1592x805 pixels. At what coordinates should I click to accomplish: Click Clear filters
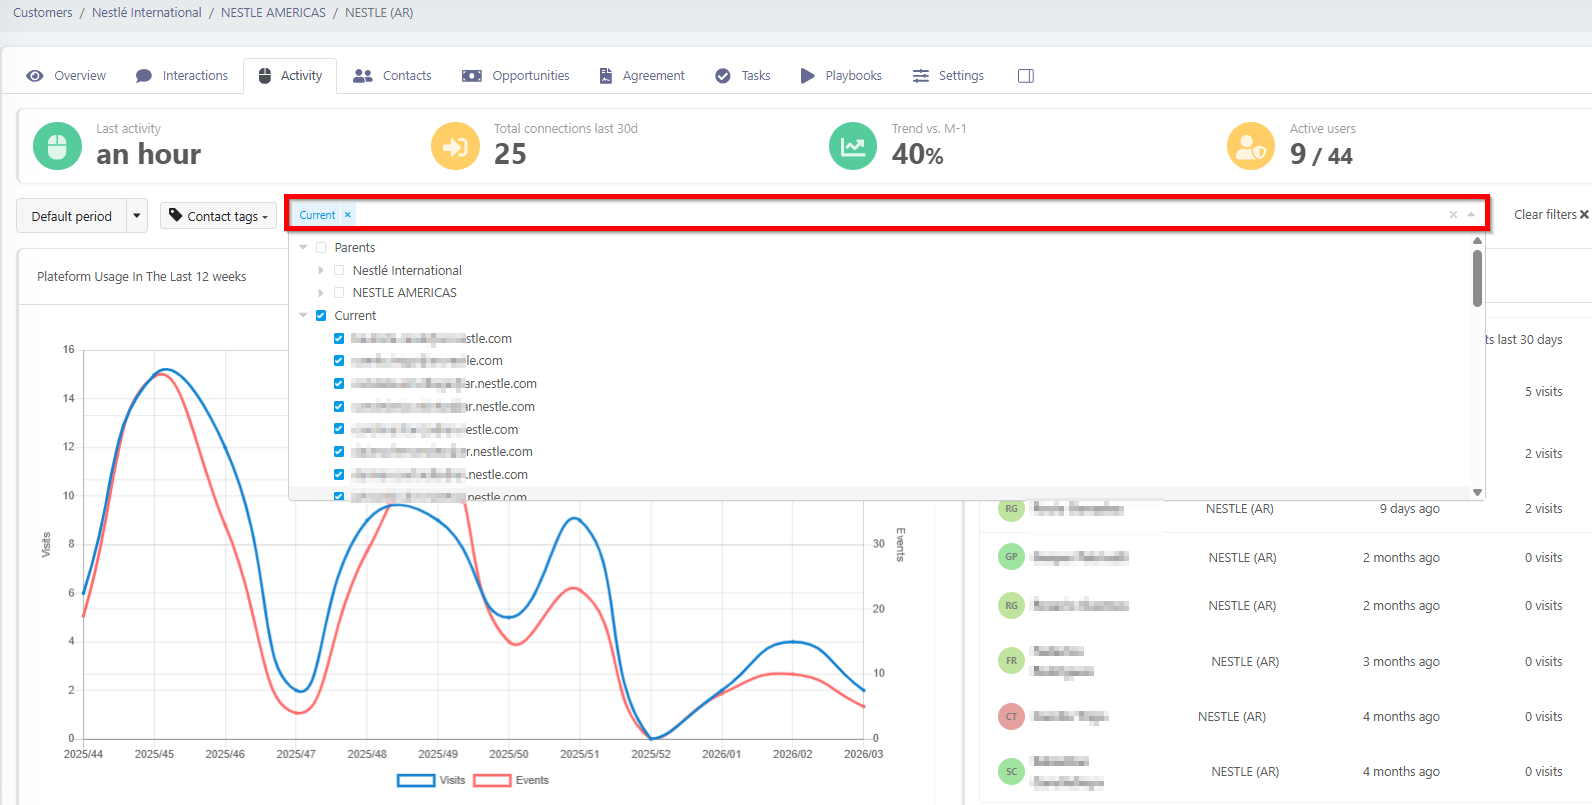(x=1550, y=215)
